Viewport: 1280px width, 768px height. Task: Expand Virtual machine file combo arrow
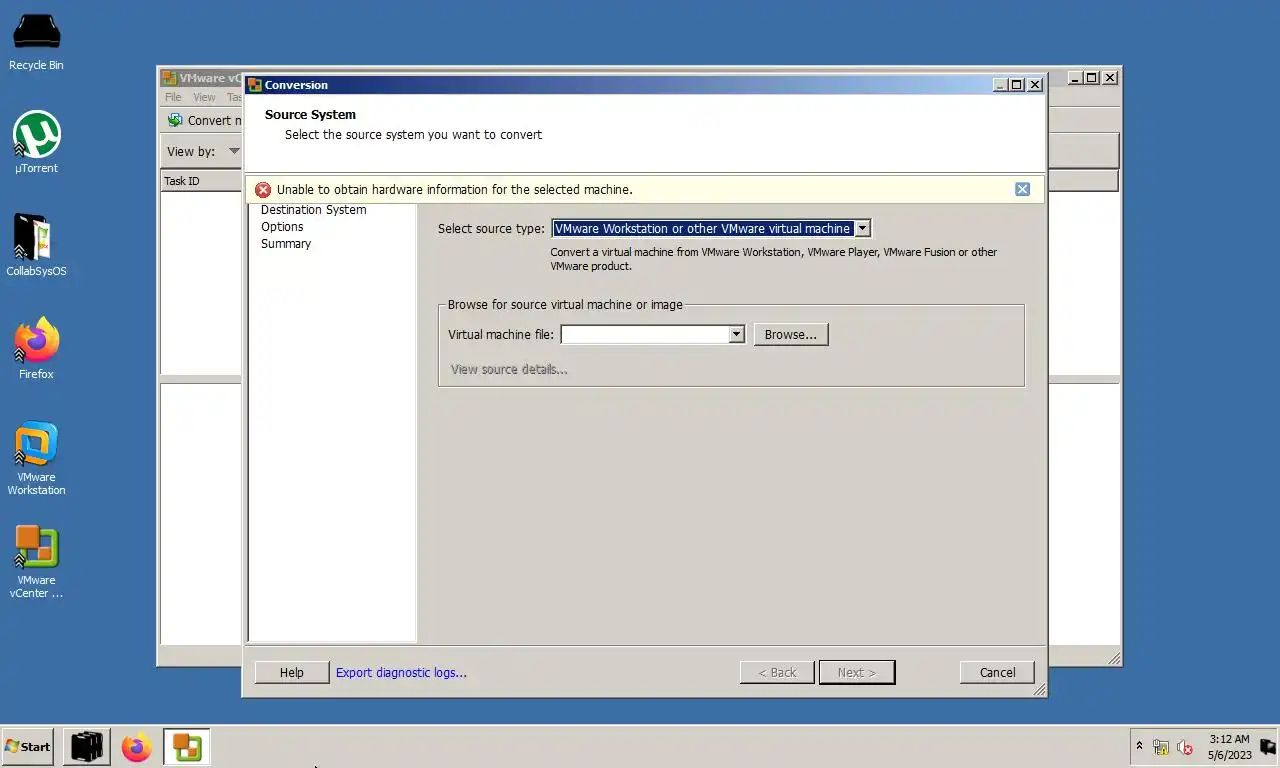tap(737, 334)
